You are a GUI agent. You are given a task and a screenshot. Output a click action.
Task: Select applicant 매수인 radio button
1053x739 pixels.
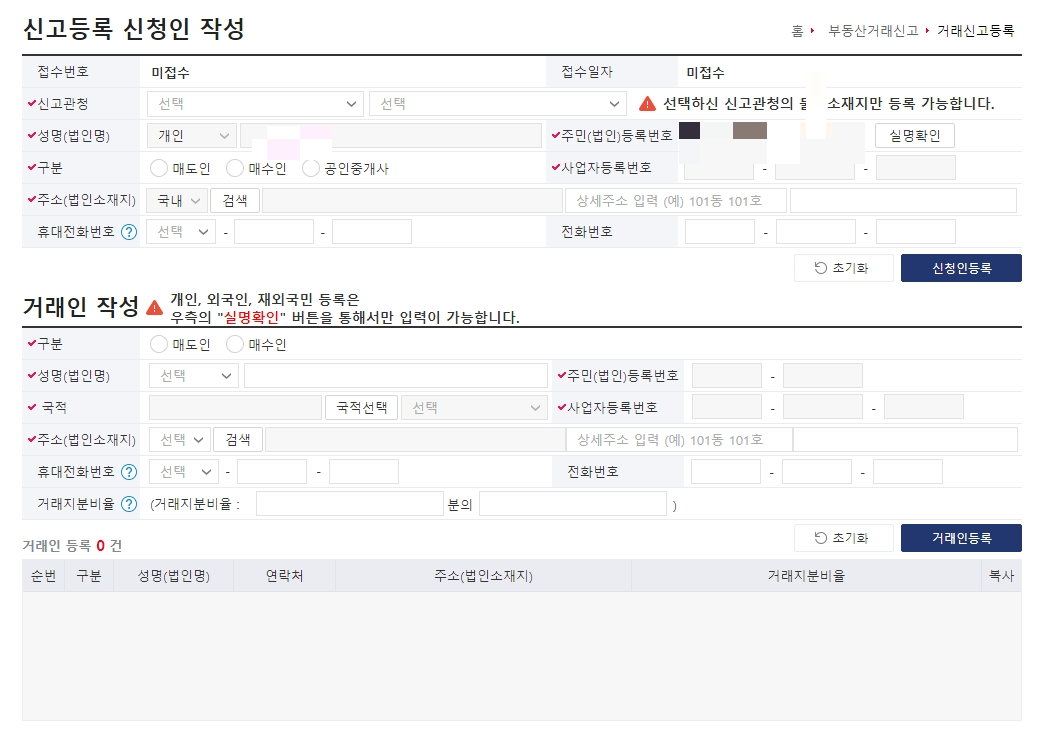234,168
